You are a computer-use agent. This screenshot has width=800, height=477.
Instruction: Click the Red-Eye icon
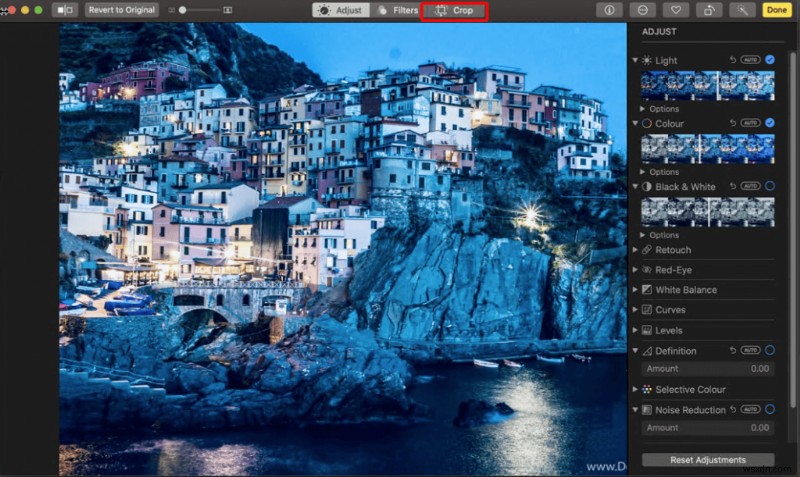646,270
